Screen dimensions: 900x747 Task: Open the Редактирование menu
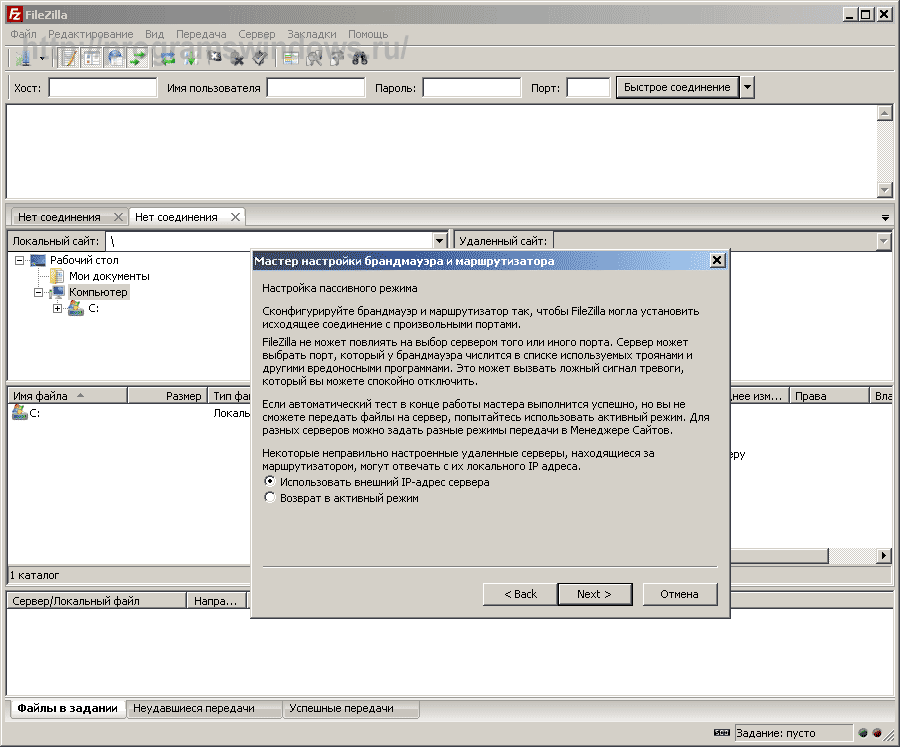(x=91, y=34)
